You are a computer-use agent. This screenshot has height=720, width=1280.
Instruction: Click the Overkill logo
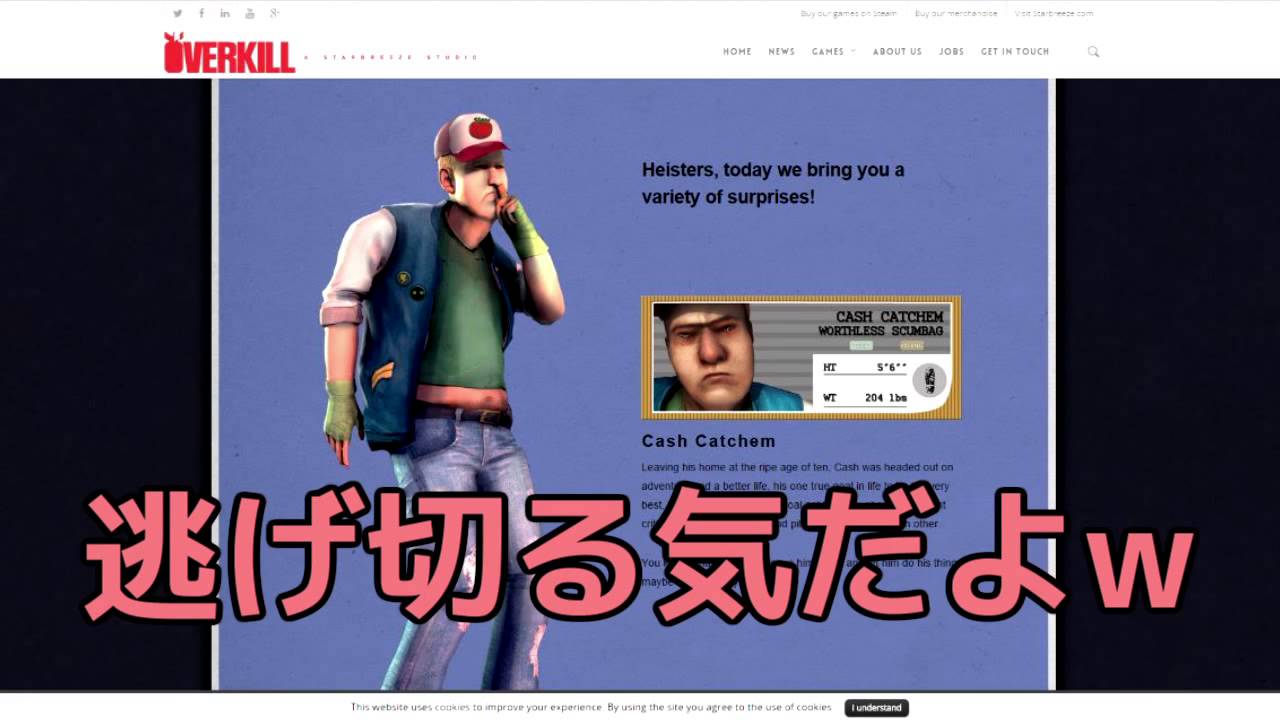click(229, 53)
